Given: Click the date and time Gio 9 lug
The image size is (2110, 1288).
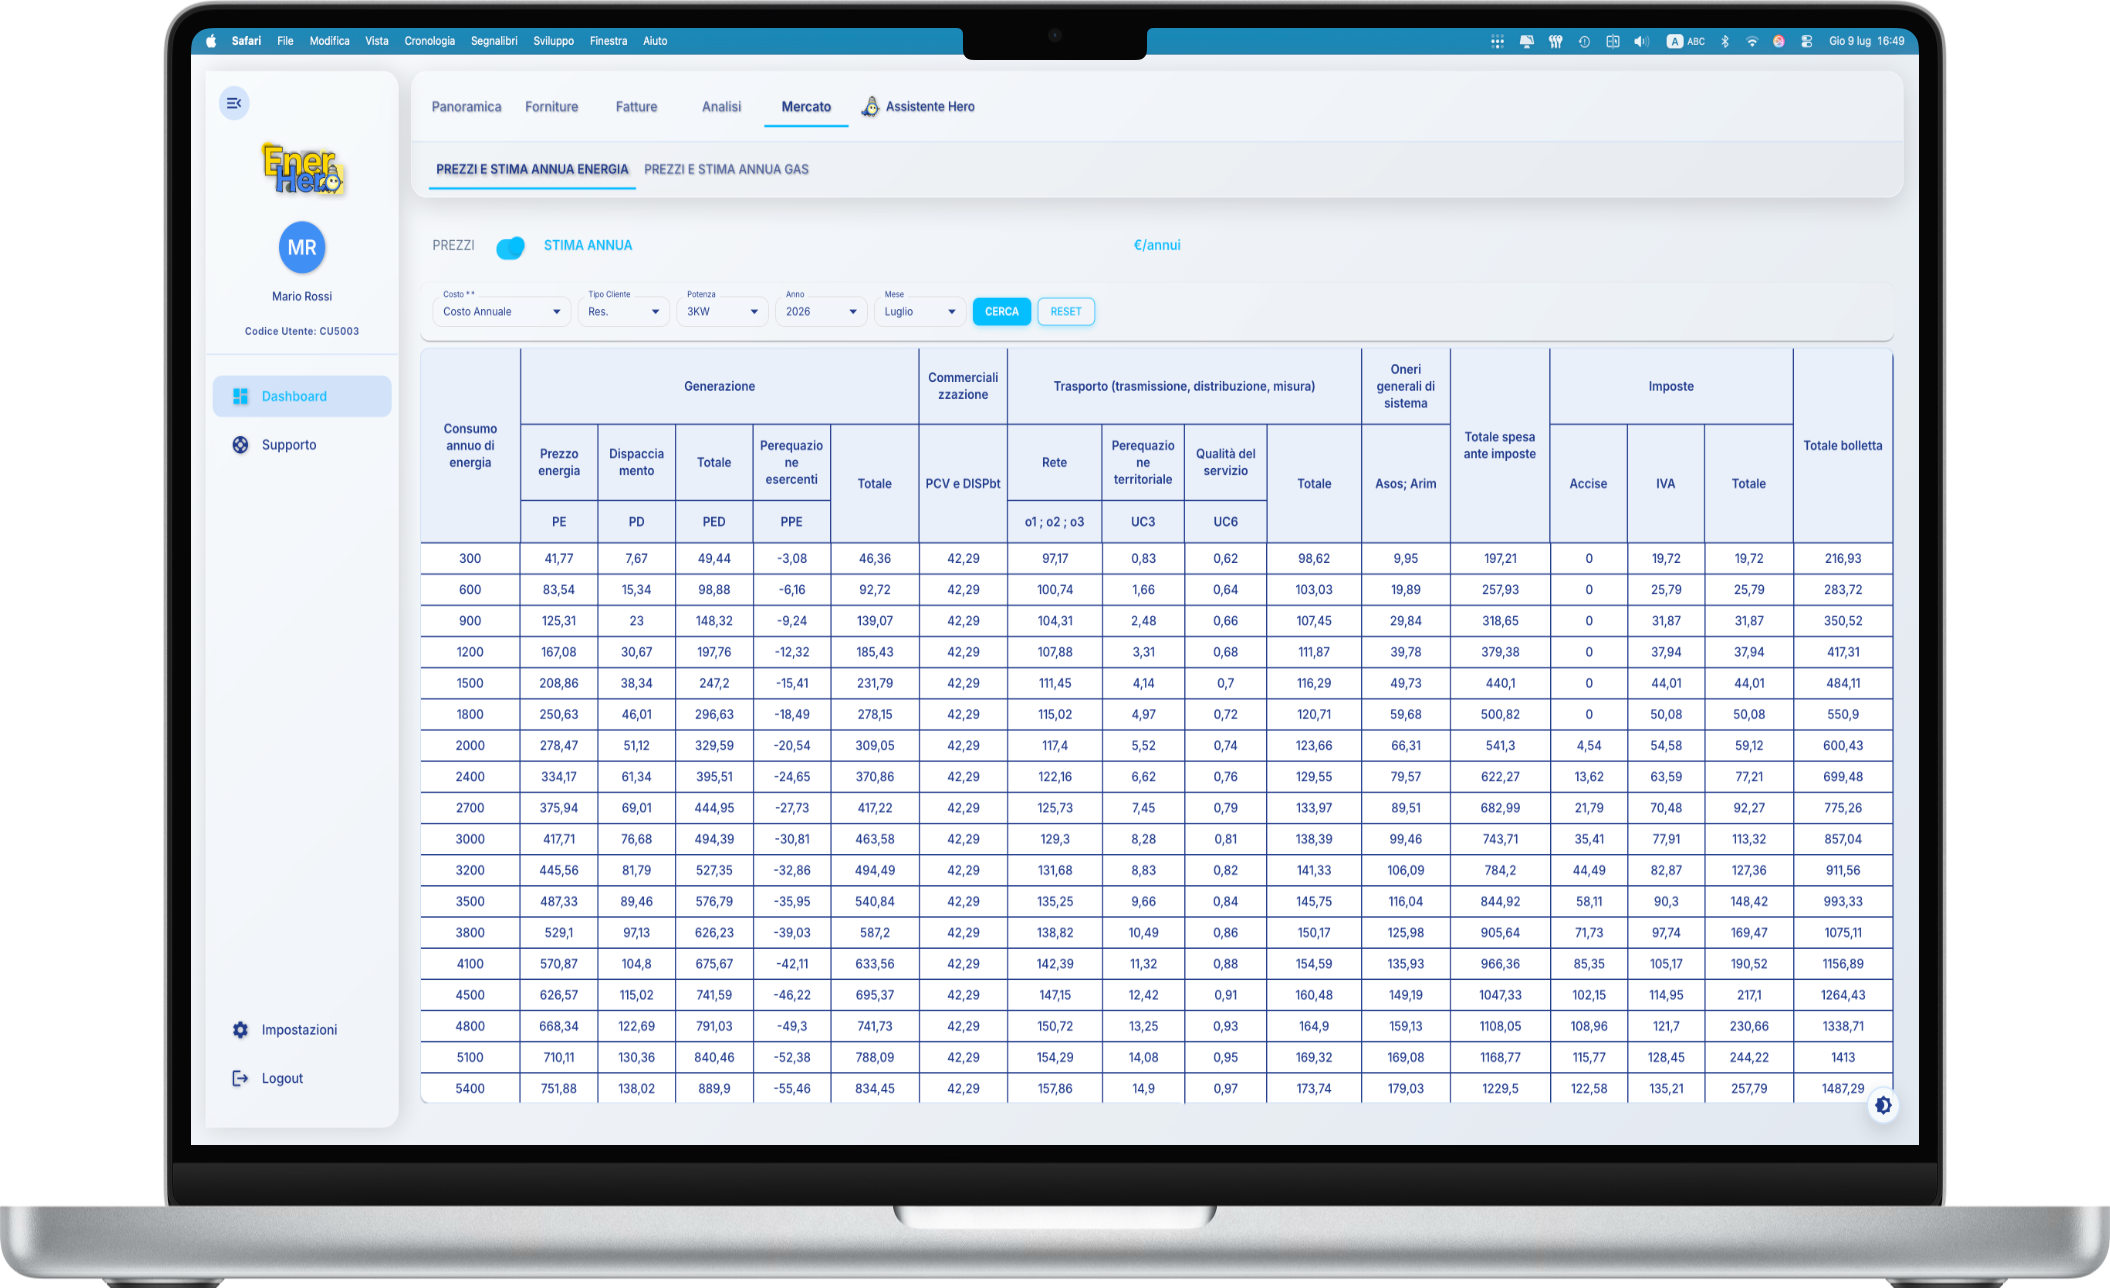Looking at the screenshot, I should (x=1867, y=41).
